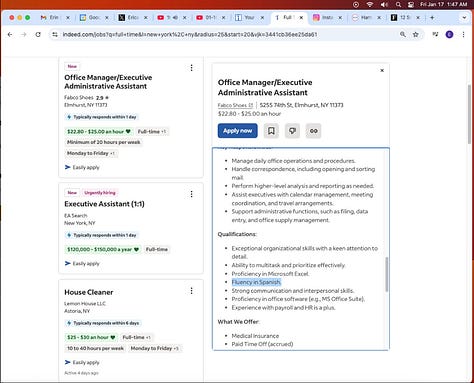Click $25 - $30 an hour badge
The width and height of the screenshot is (474, 383).
click(91, 337)
